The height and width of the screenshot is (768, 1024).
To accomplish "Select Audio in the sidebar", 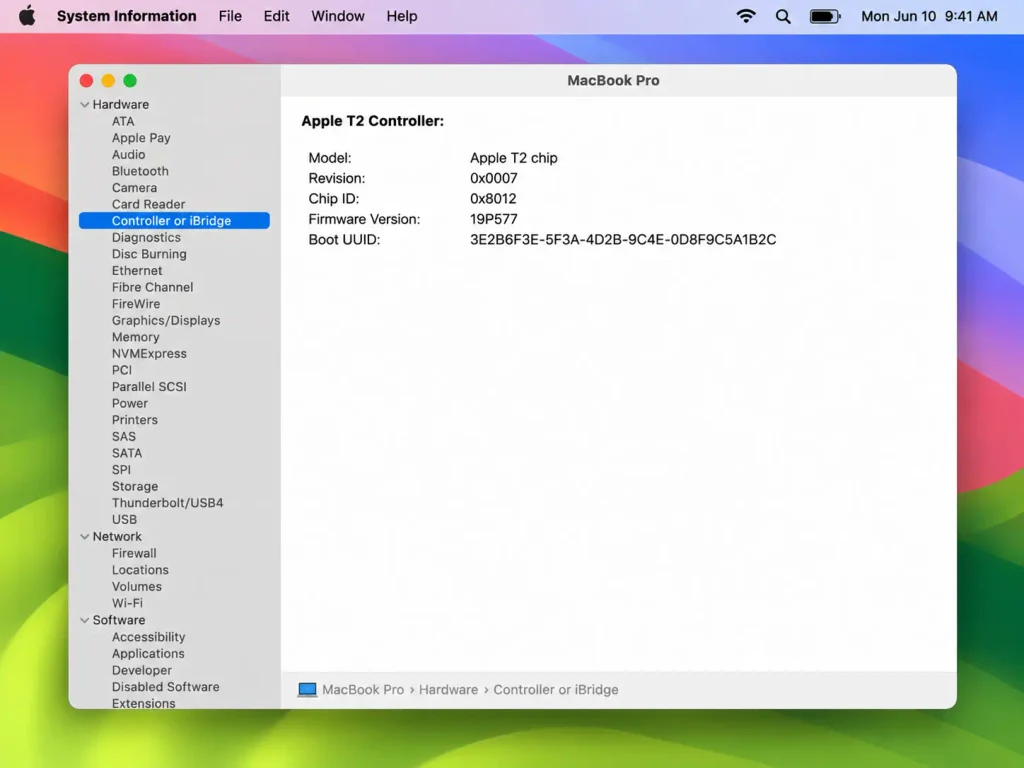I will tap(129, 154).
